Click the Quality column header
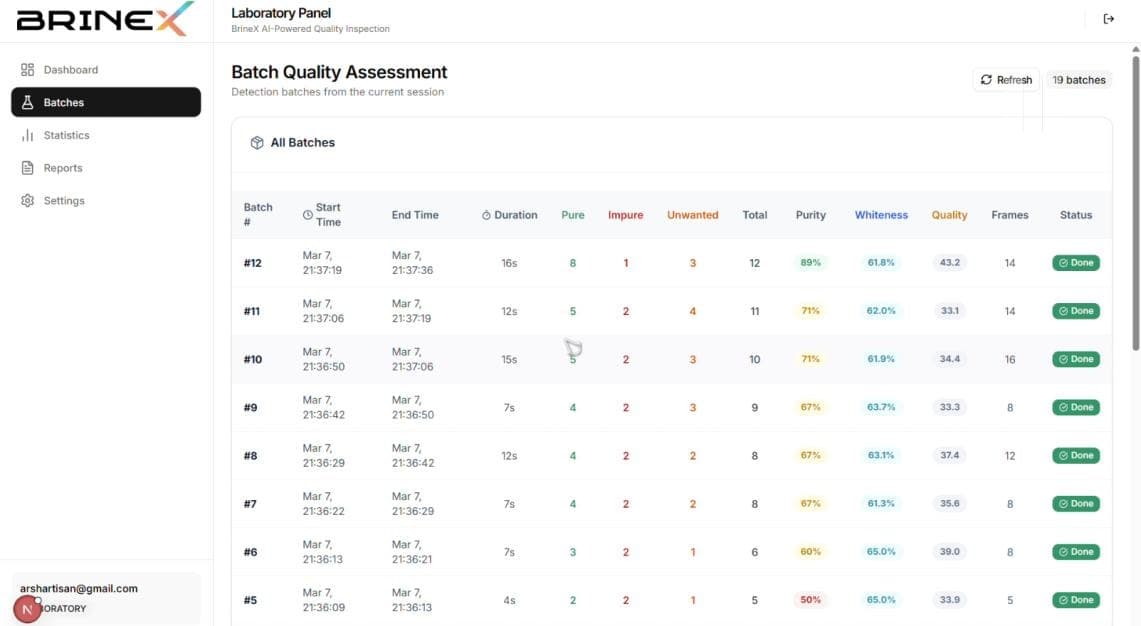Image resolution: width=1141 pixels, height=626 pixels. (949, 215)
